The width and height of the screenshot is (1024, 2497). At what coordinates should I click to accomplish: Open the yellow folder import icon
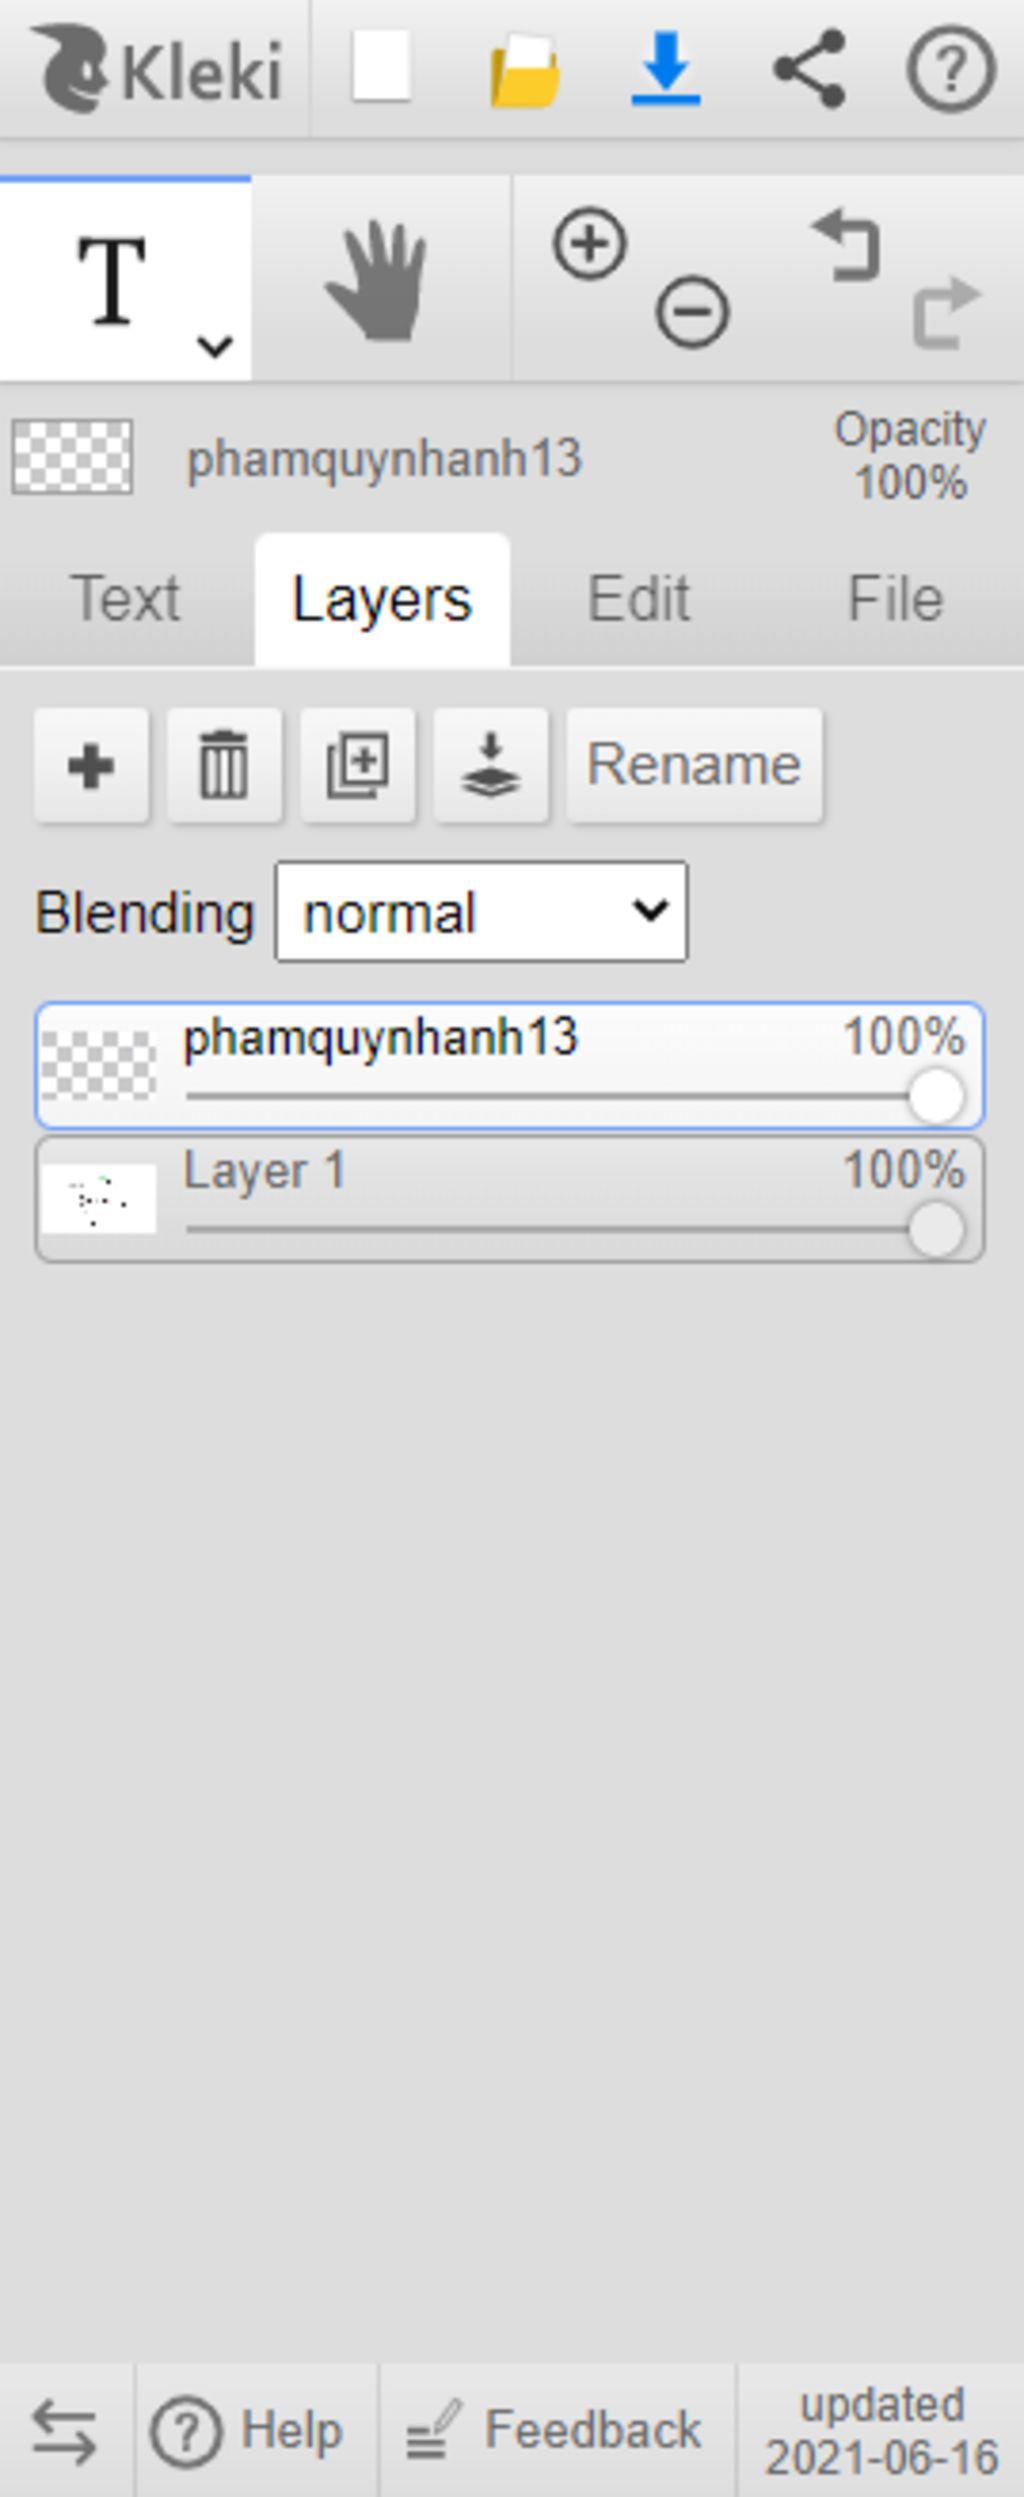click(524, 70)
